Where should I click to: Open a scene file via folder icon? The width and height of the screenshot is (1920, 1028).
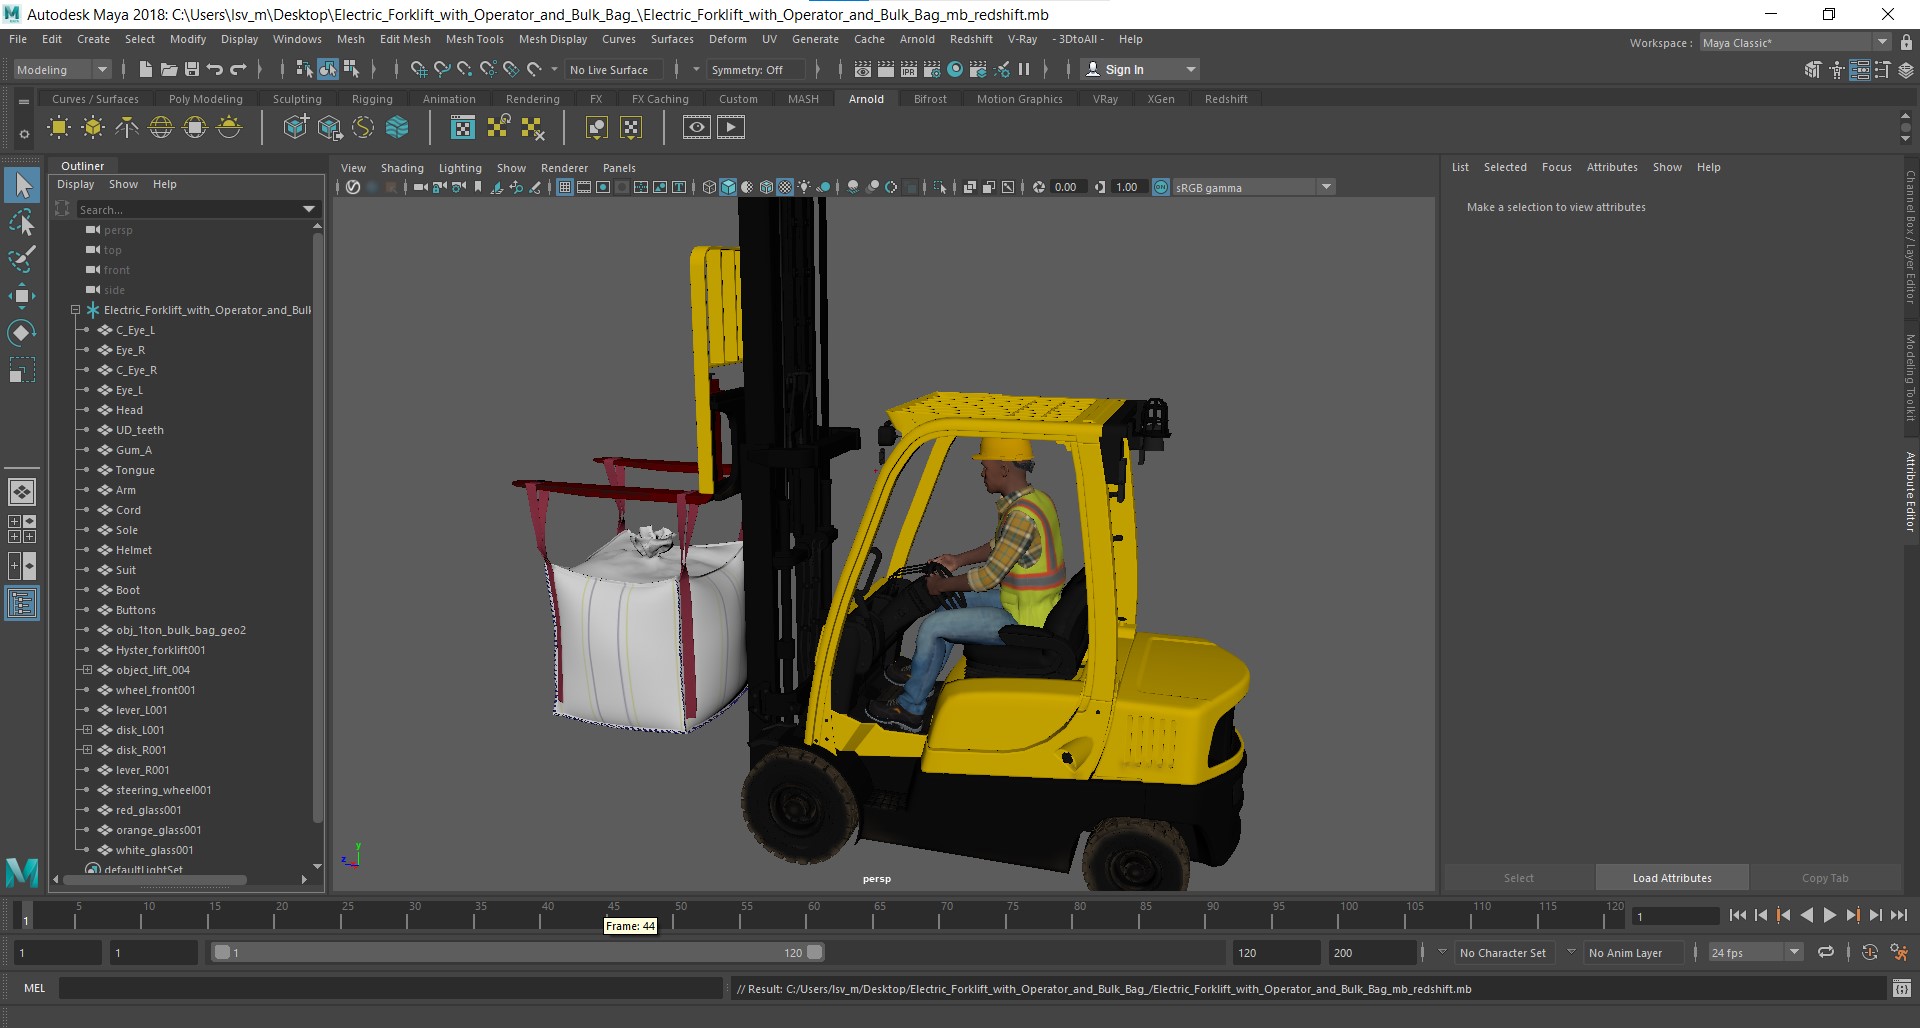pos(168,69)
